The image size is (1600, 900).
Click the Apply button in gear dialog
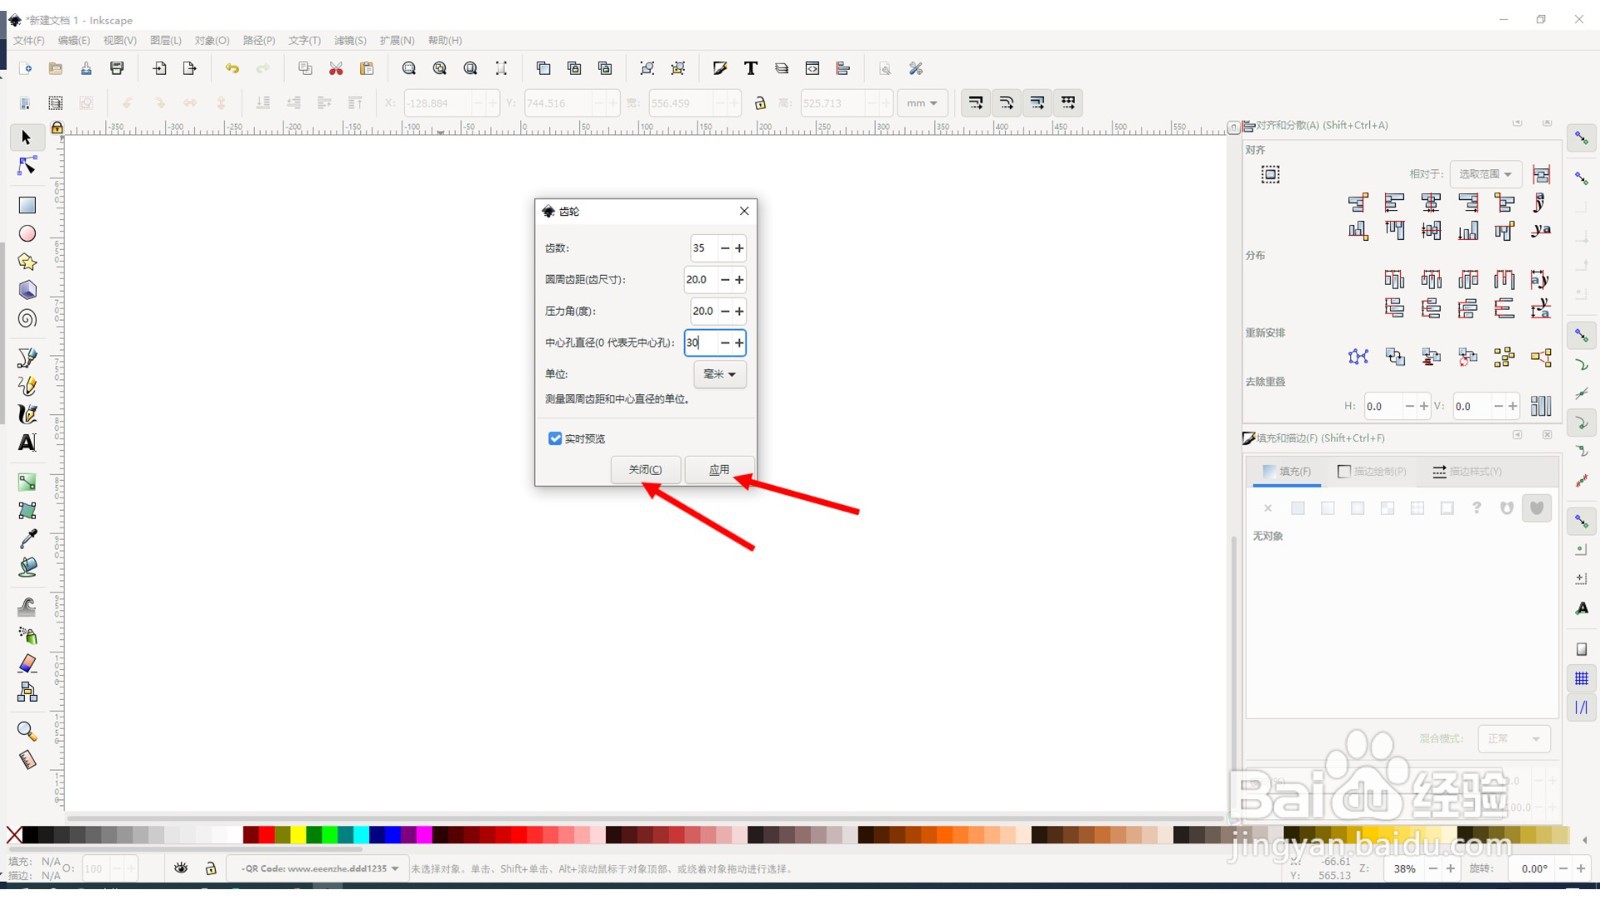coord(719,470)
